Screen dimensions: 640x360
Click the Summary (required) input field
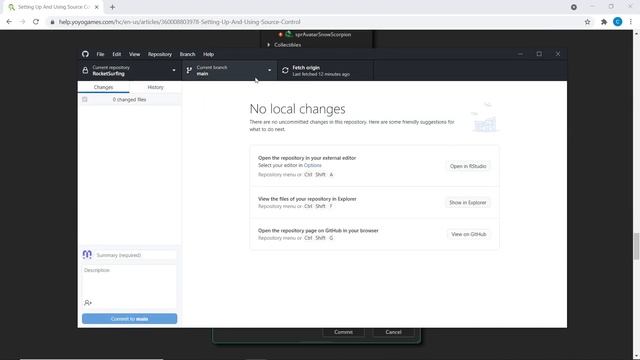point(136,255)
